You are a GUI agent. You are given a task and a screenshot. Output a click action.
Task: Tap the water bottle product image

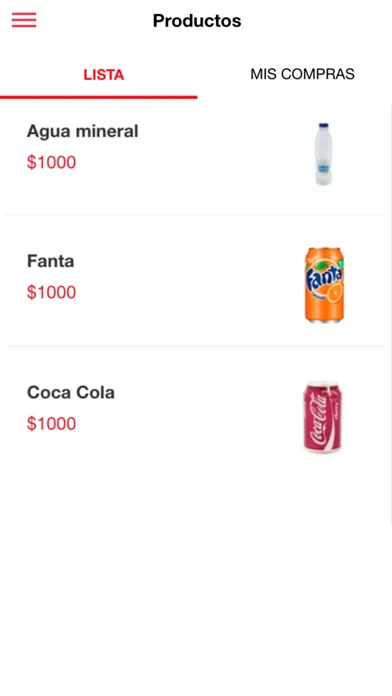pos(323,154)
